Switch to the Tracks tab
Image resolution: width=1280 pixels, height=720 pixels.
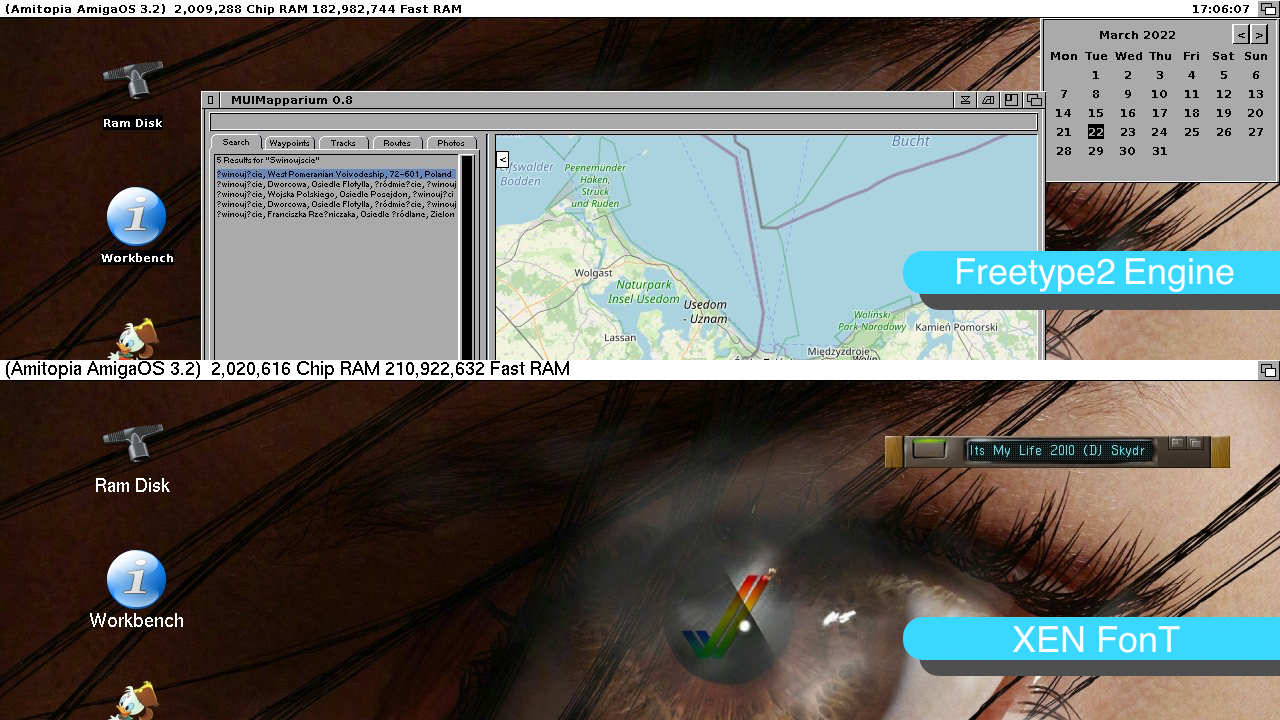343,143
